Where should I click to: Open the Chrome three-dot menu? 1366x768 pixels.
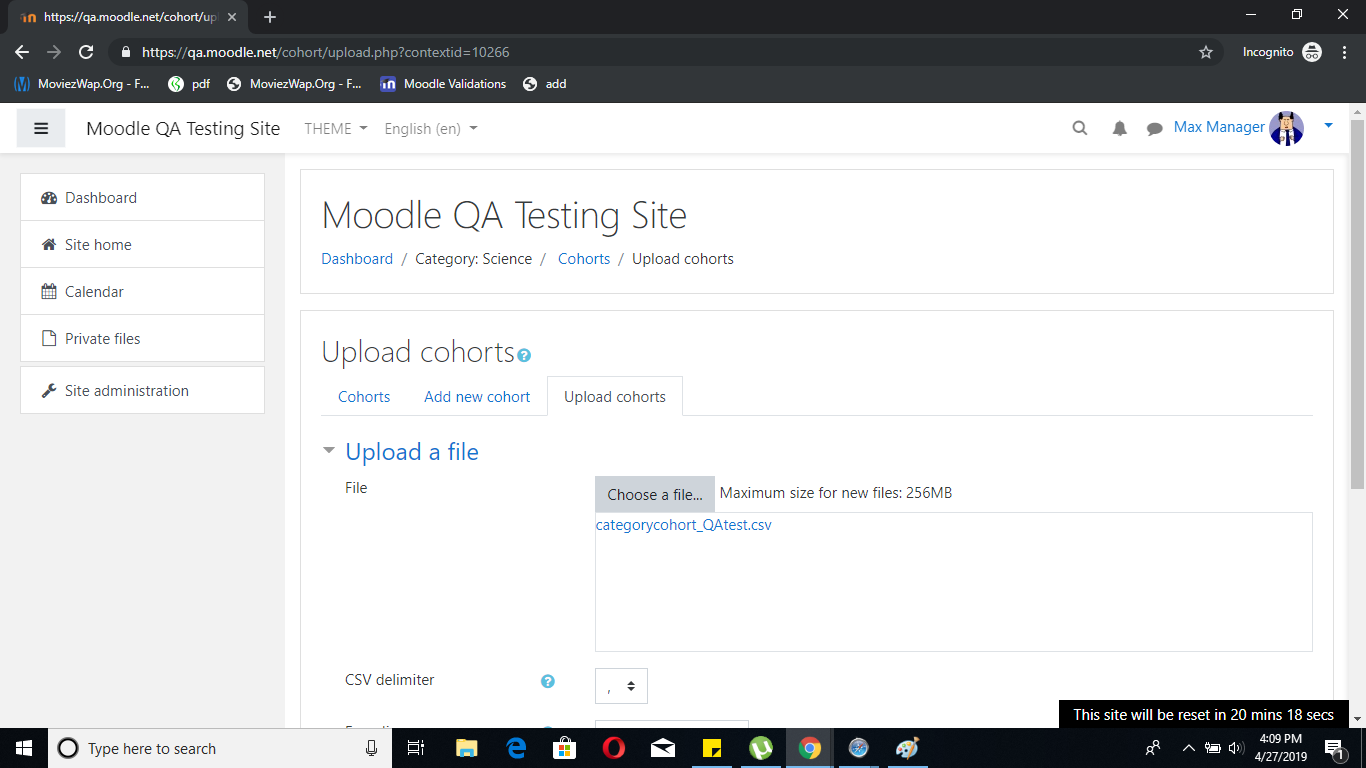[1344, 52]
